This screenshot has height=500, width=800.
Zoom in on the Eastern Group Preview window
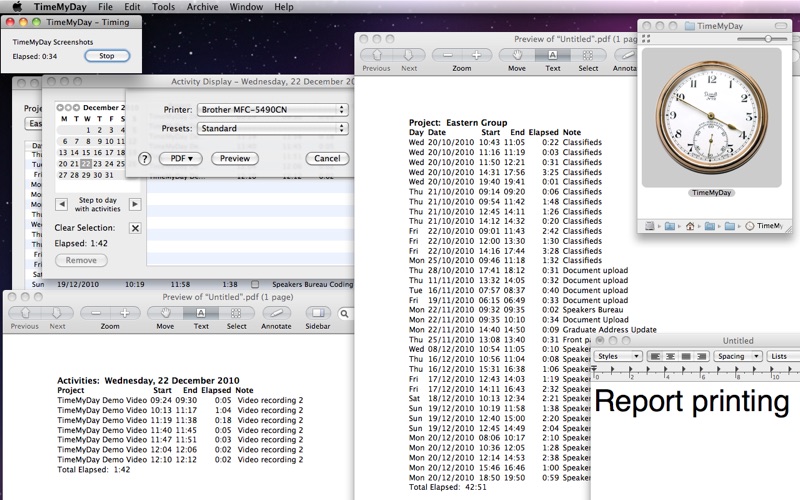[477, 55]
